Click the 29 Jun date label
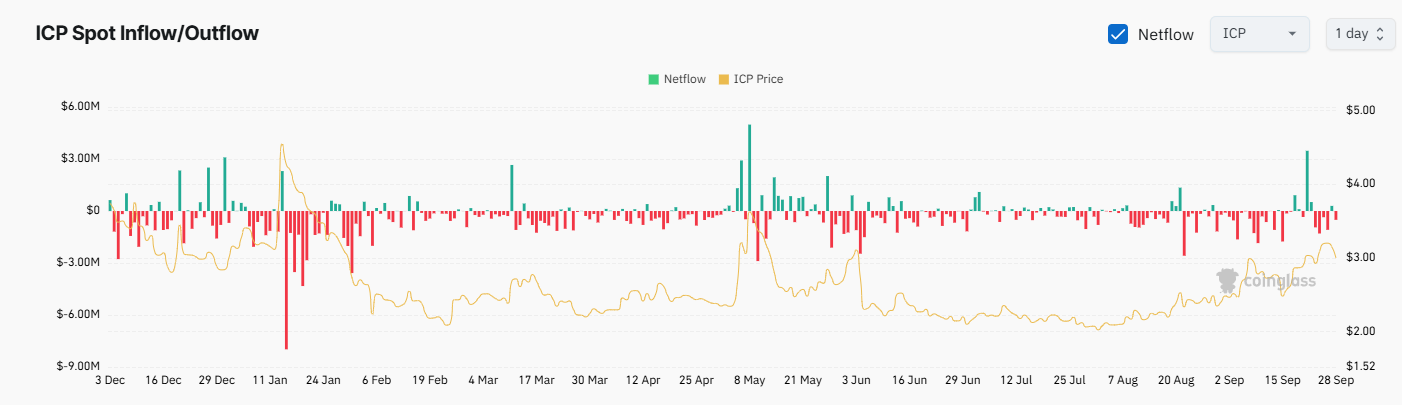Screen dimensions: 1402x405 coord(963,381)
